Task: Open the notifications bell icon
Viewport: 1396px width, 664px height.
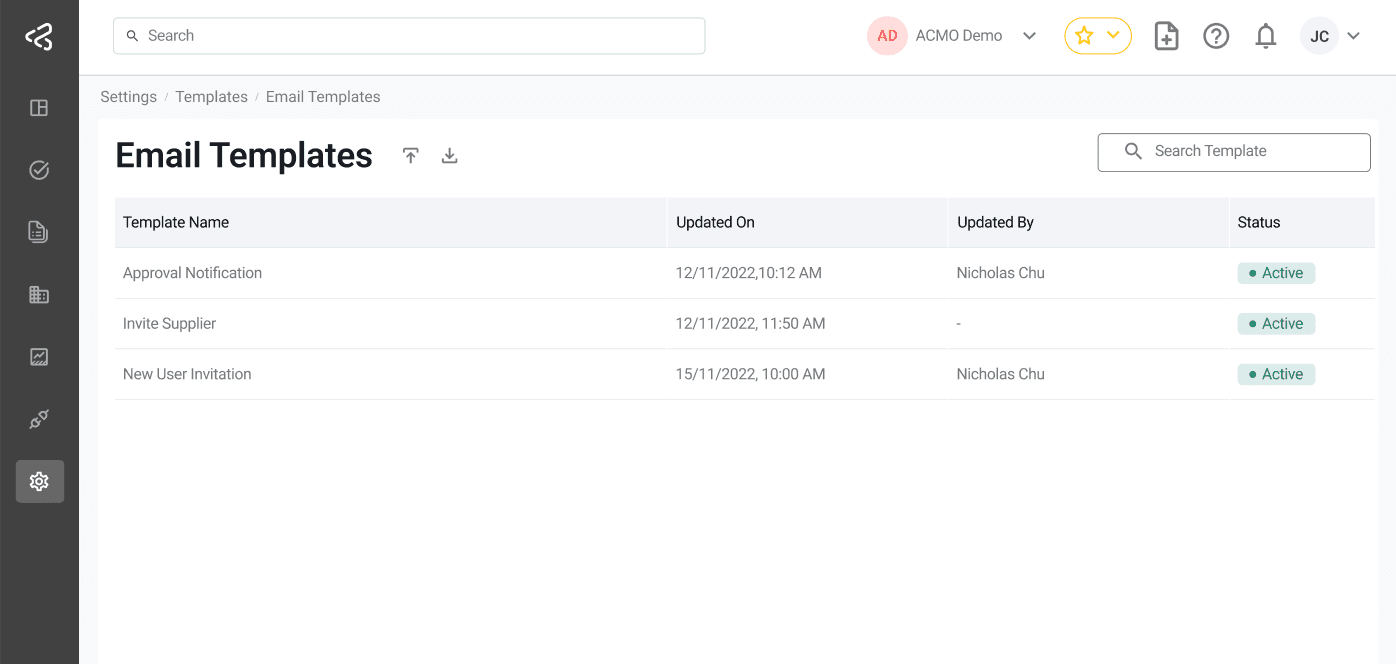Action: (1266, 36)
